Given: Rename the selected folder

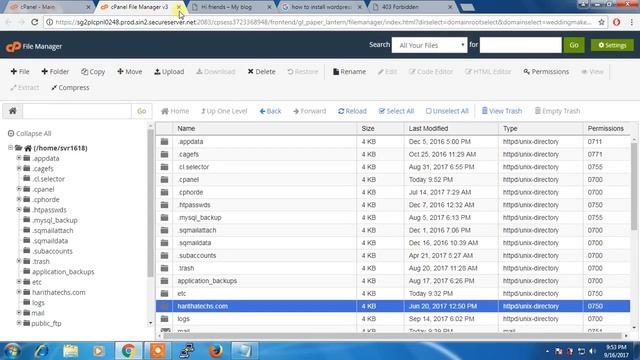Looking at the screenshot, I should 349,71.
